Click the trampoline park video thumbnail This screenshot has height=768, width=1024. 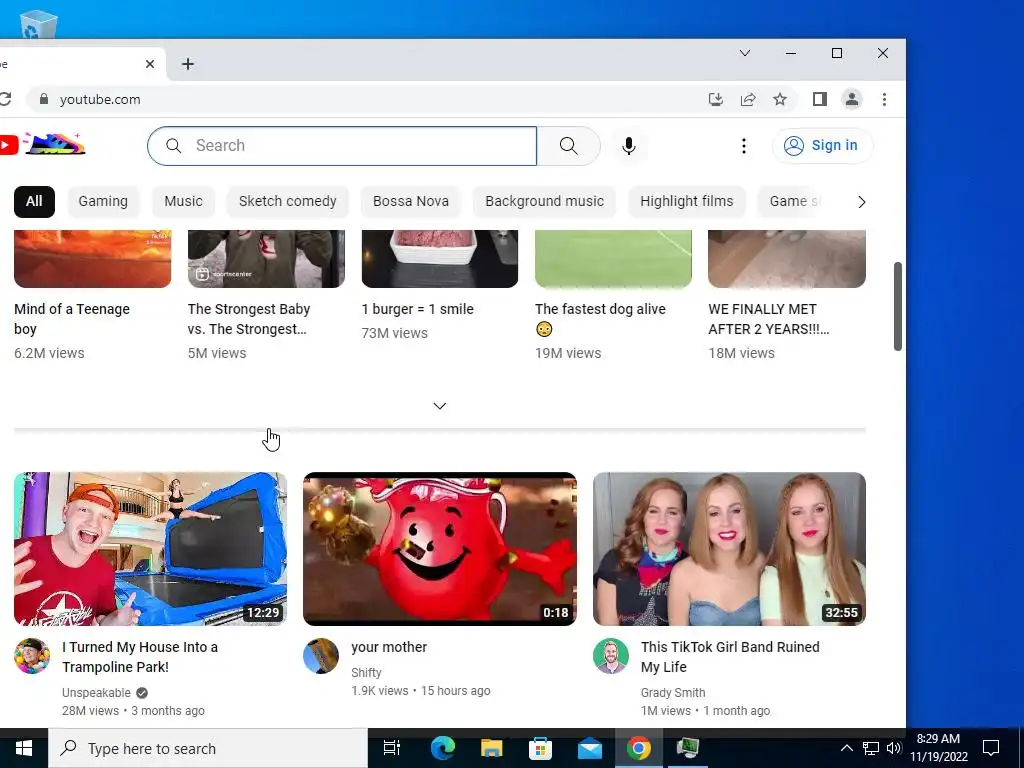[150, 549]
